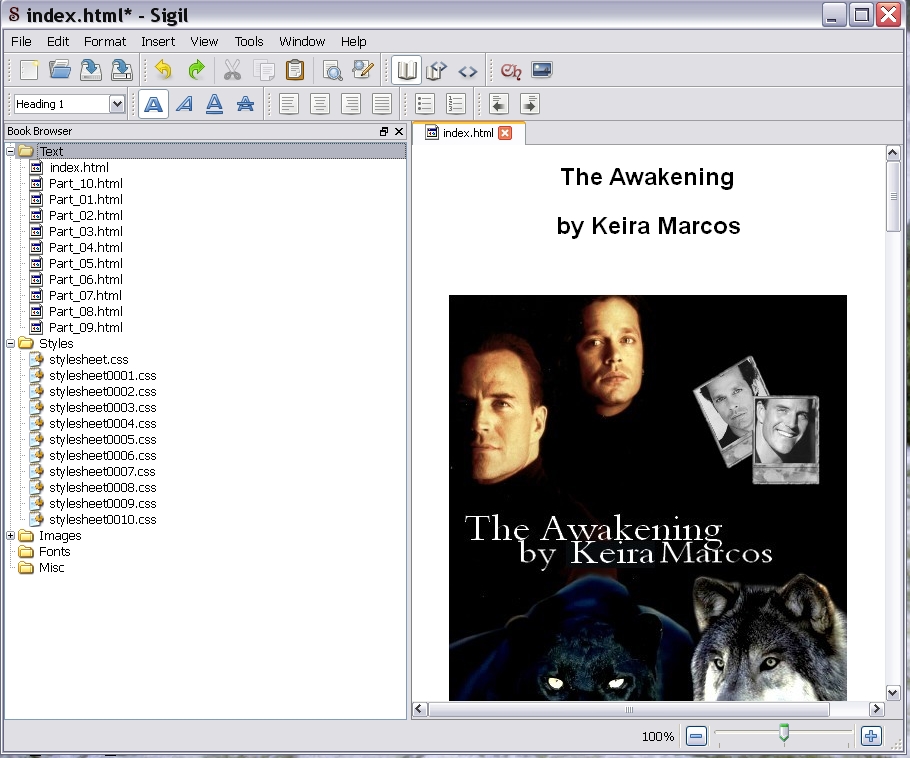Click the vertical scrollbar down arrow
The height and width of the screenshot is (758, 910).
893,692
